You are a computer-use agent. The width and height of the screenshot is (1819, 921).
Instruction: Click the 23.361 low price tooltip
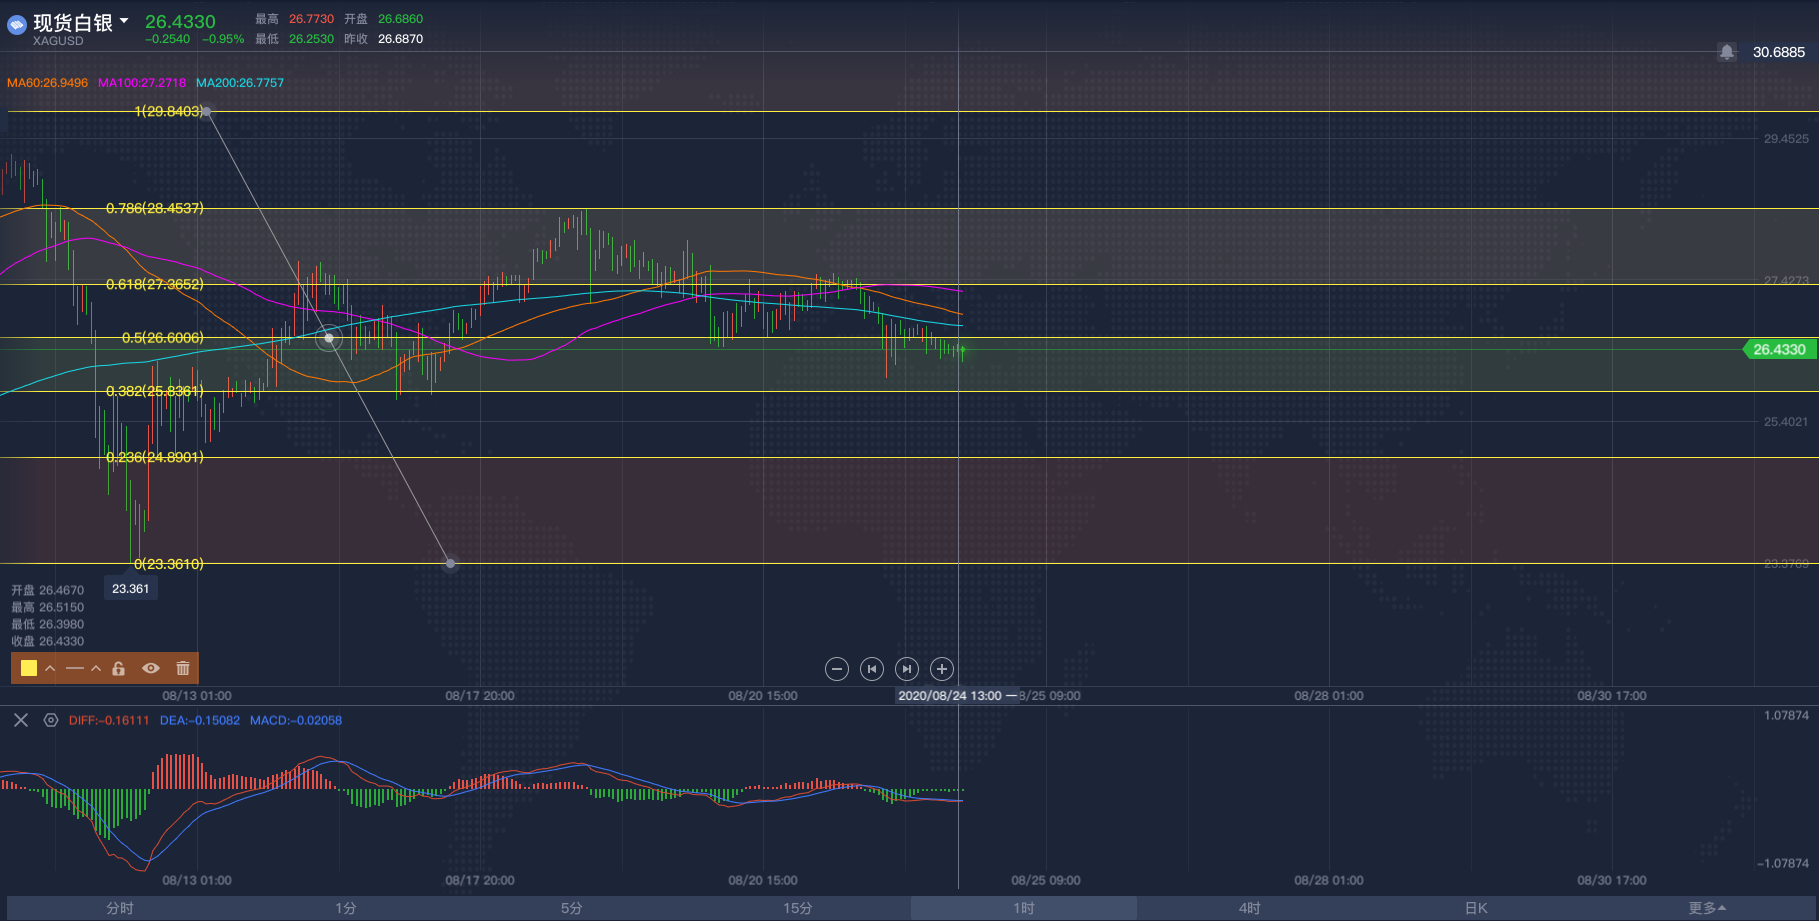pos(130,589)
